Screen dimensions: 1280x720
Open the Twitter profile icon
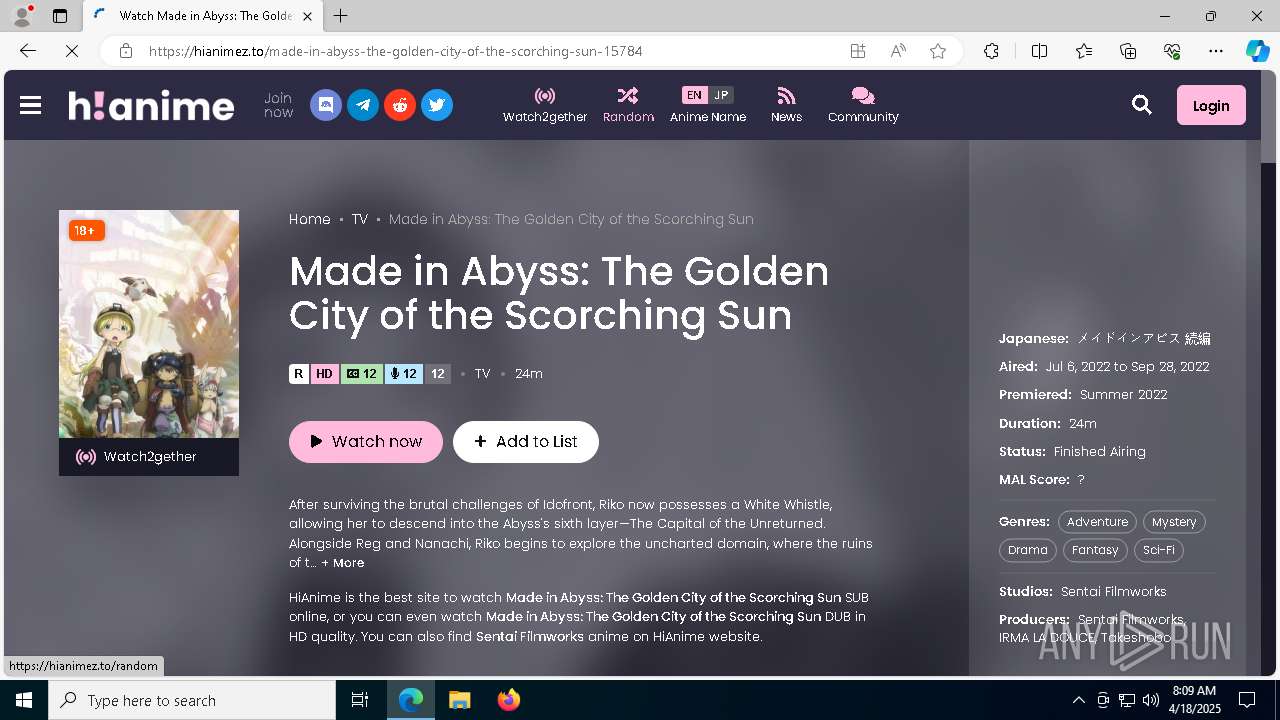[437, 105]
